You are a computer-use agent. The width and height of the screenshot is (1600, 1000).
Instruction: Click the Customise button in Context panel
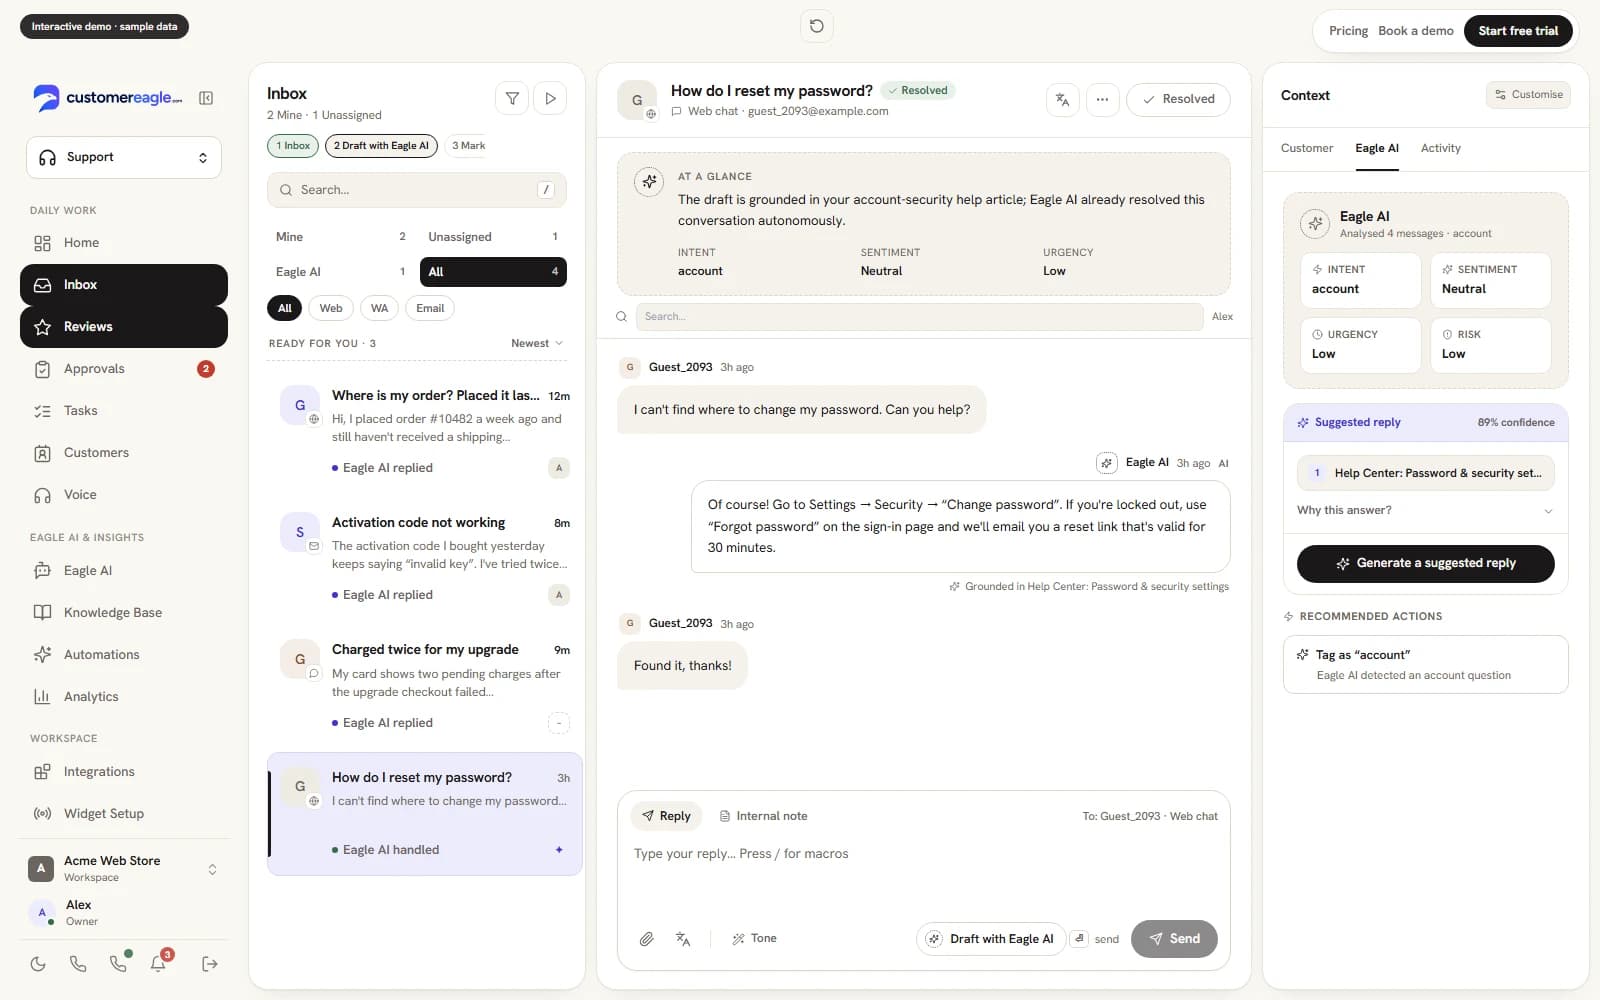click(1528, 95)
